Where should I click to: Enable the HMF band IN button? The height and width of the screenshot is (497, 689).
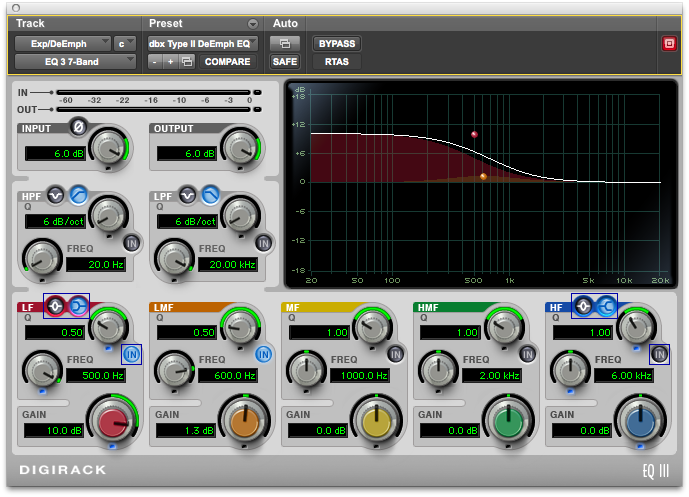[x=527, y=354]
